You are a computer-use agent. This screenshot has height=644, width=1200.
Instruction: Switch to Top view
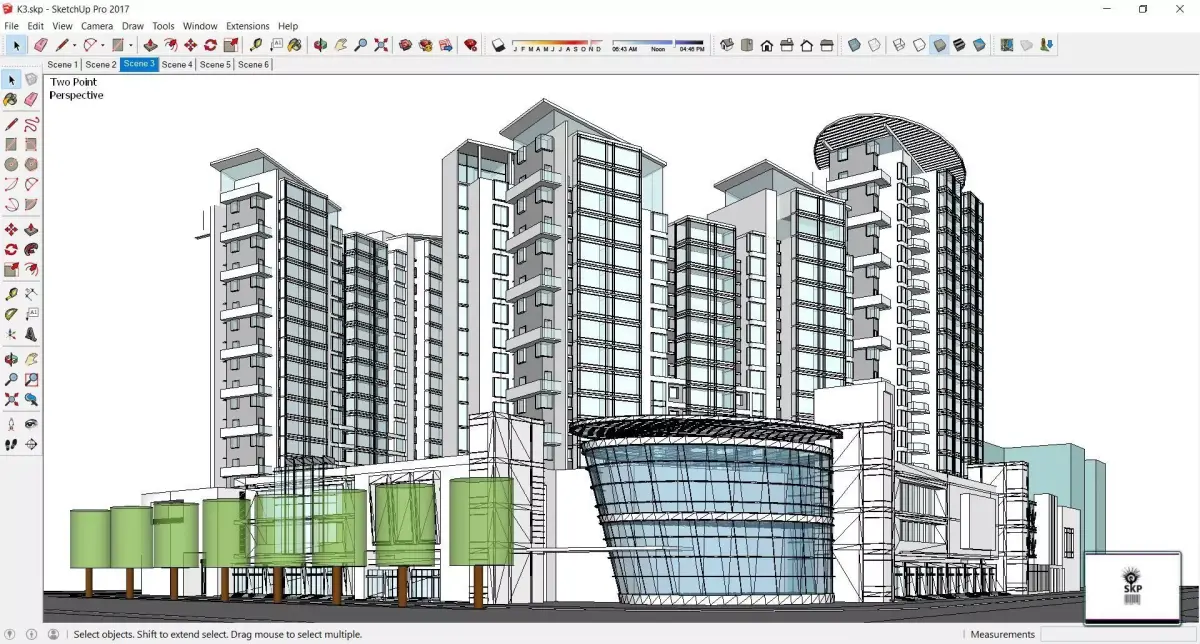click(x=746, y=45)
